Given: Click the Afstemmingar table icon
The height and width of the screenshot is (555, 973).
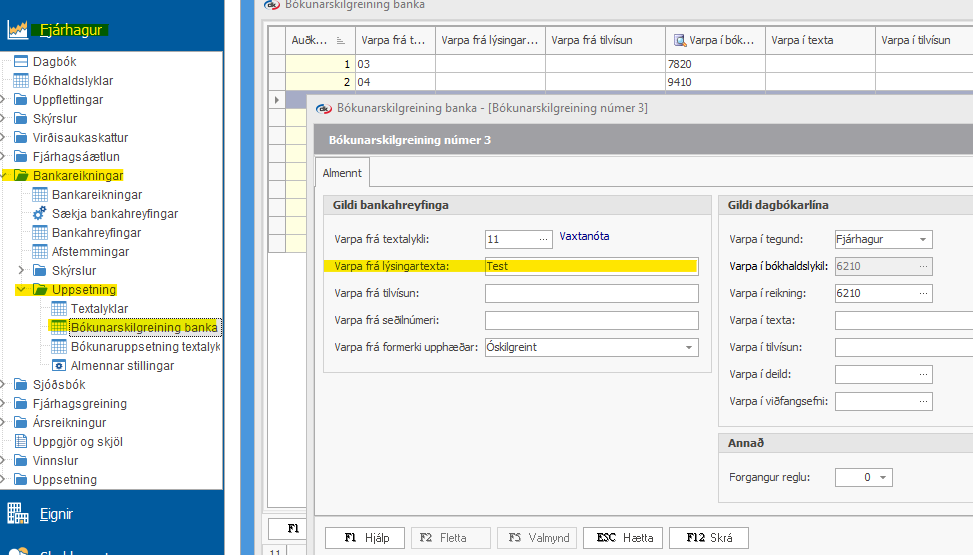Looking at the screenshot, I should (40, 252).
